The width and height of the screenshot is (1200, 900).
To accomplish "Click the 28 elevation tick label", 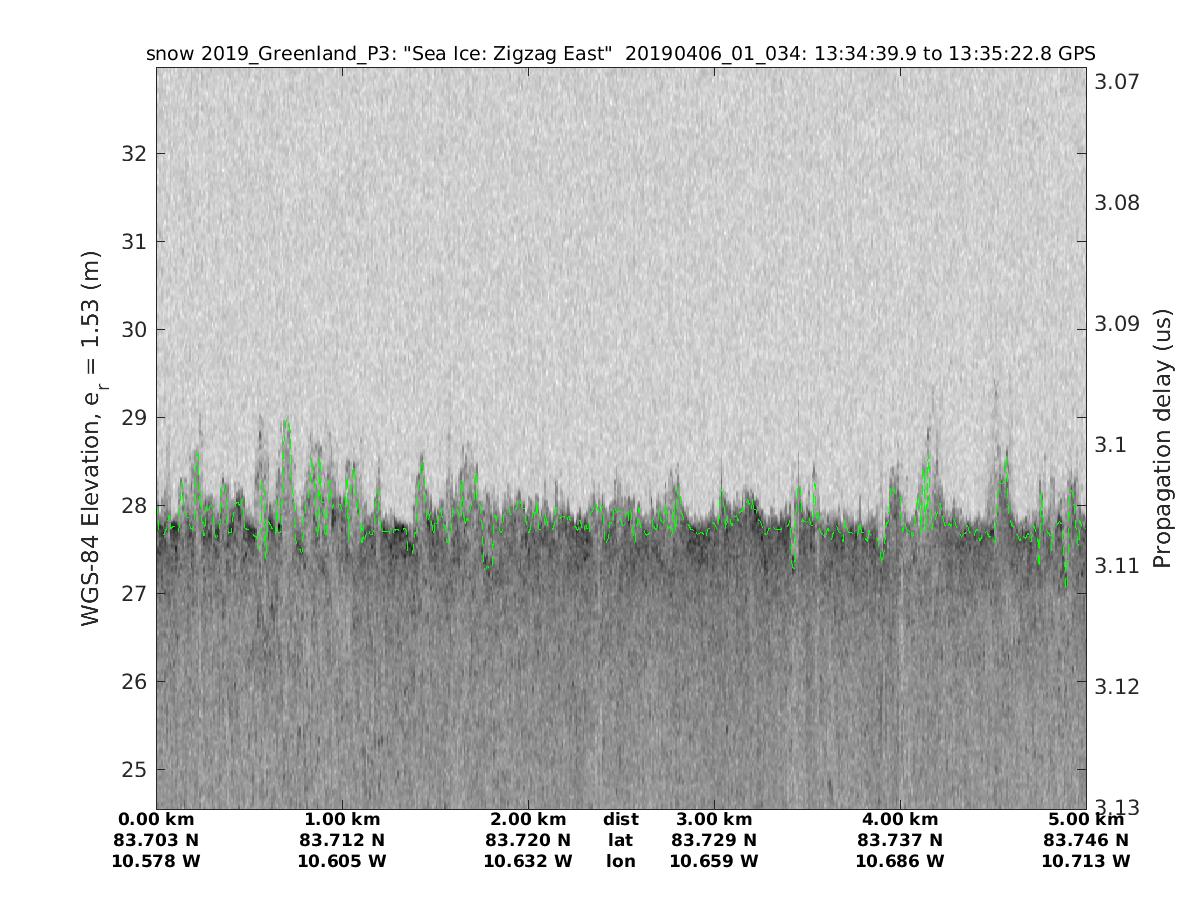I will coord(133,506).
